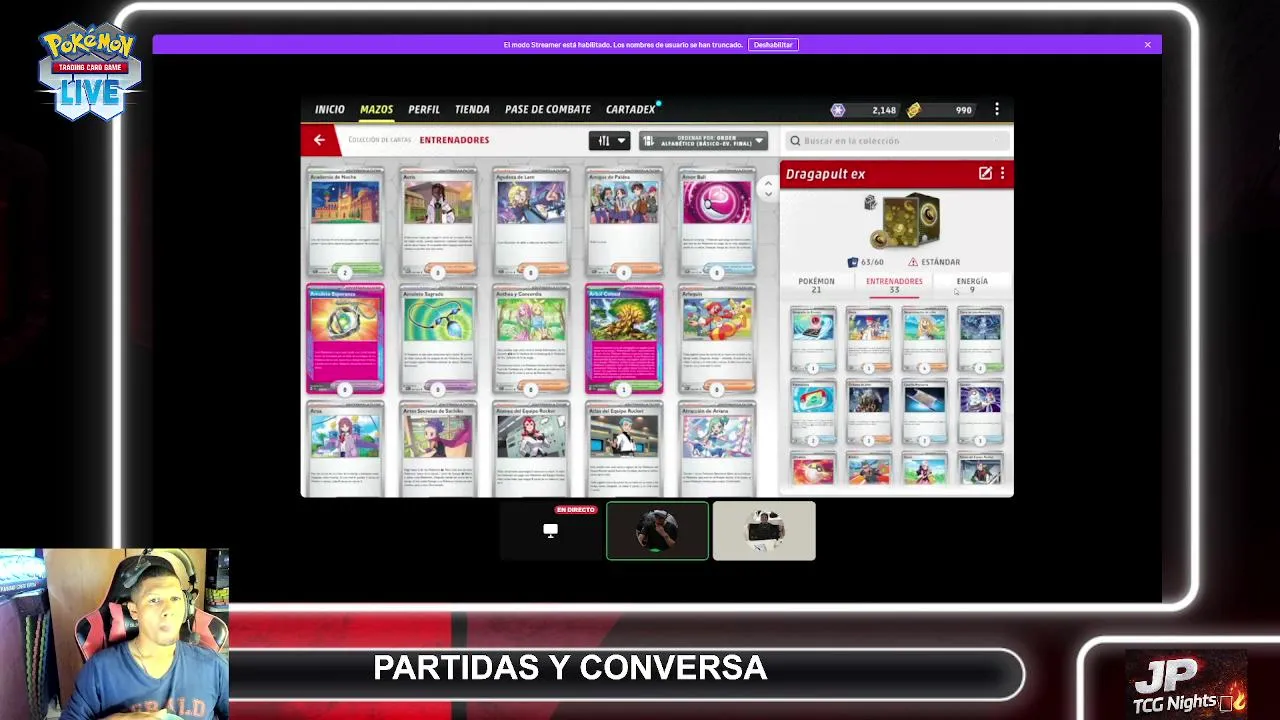Switch to the POKÉMON deck tab
This screenshot has height=720, width=1280.
pos(816,284)
